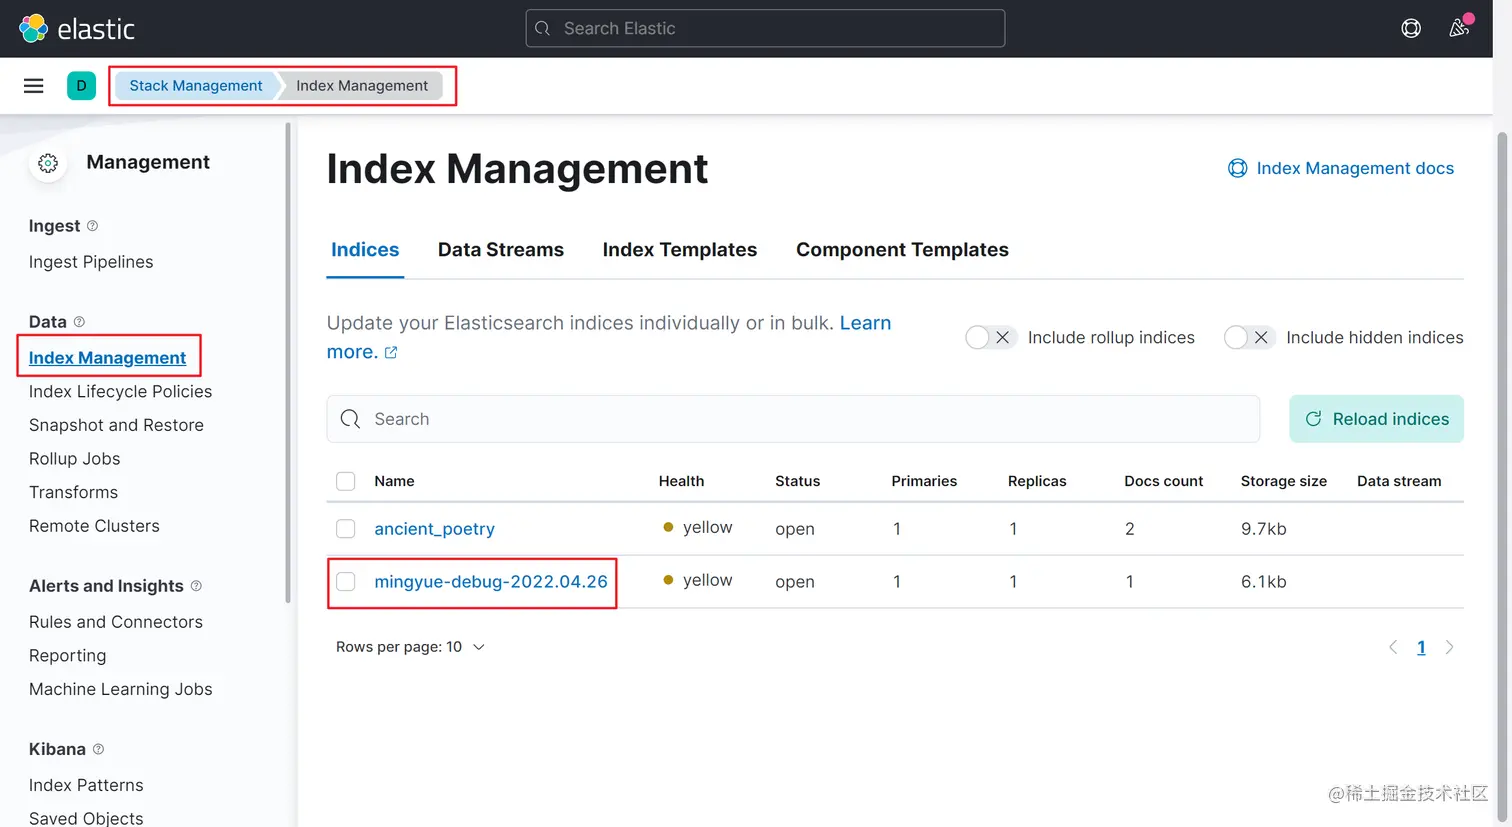This screenshot has height=827, width=1512.
Task: Click Stack Management breadcrumb
Action: click(x=196, y=86)
